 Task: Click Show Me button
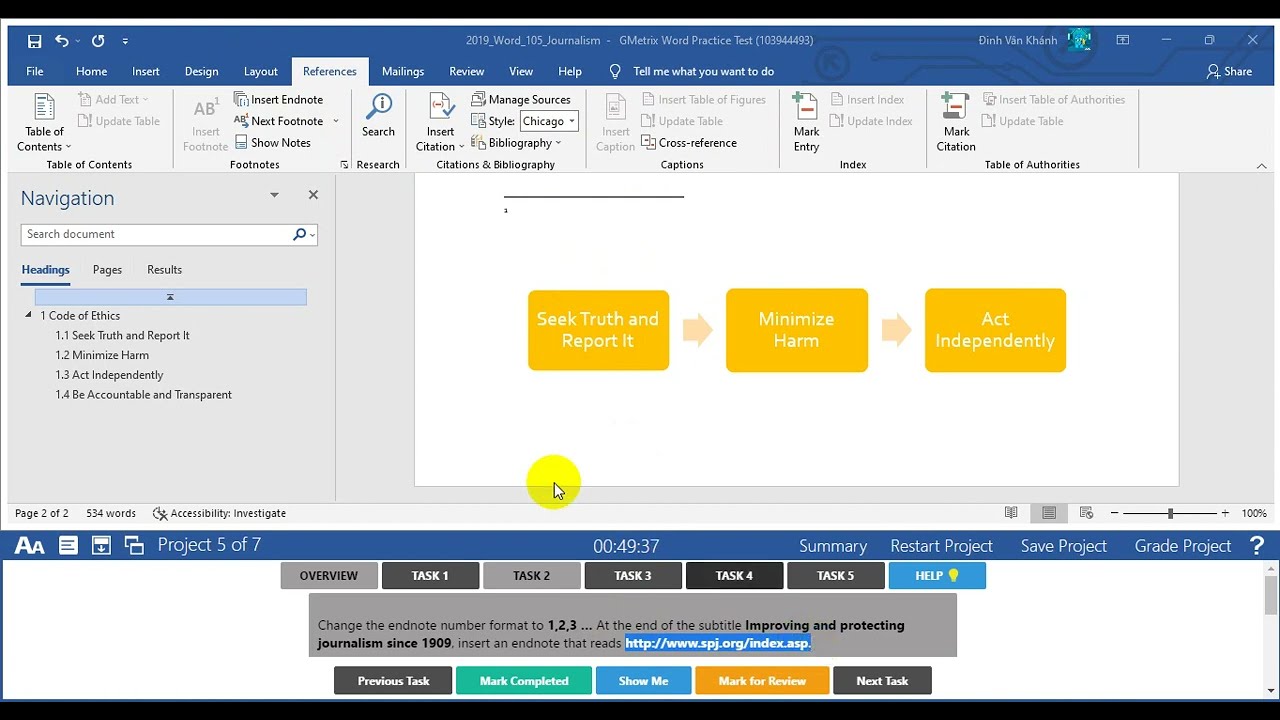tap(643, 681)
